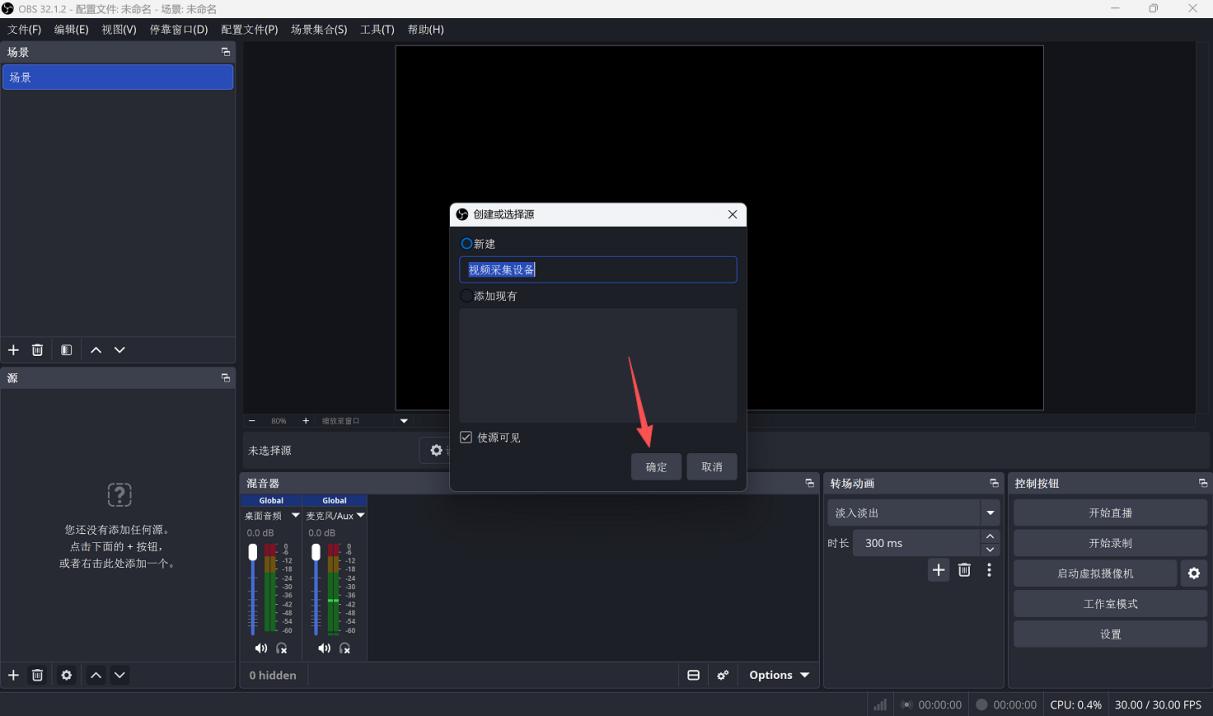
Task: Remove source with trash icon in Sources panel
Action: click(x=38, y=675)
